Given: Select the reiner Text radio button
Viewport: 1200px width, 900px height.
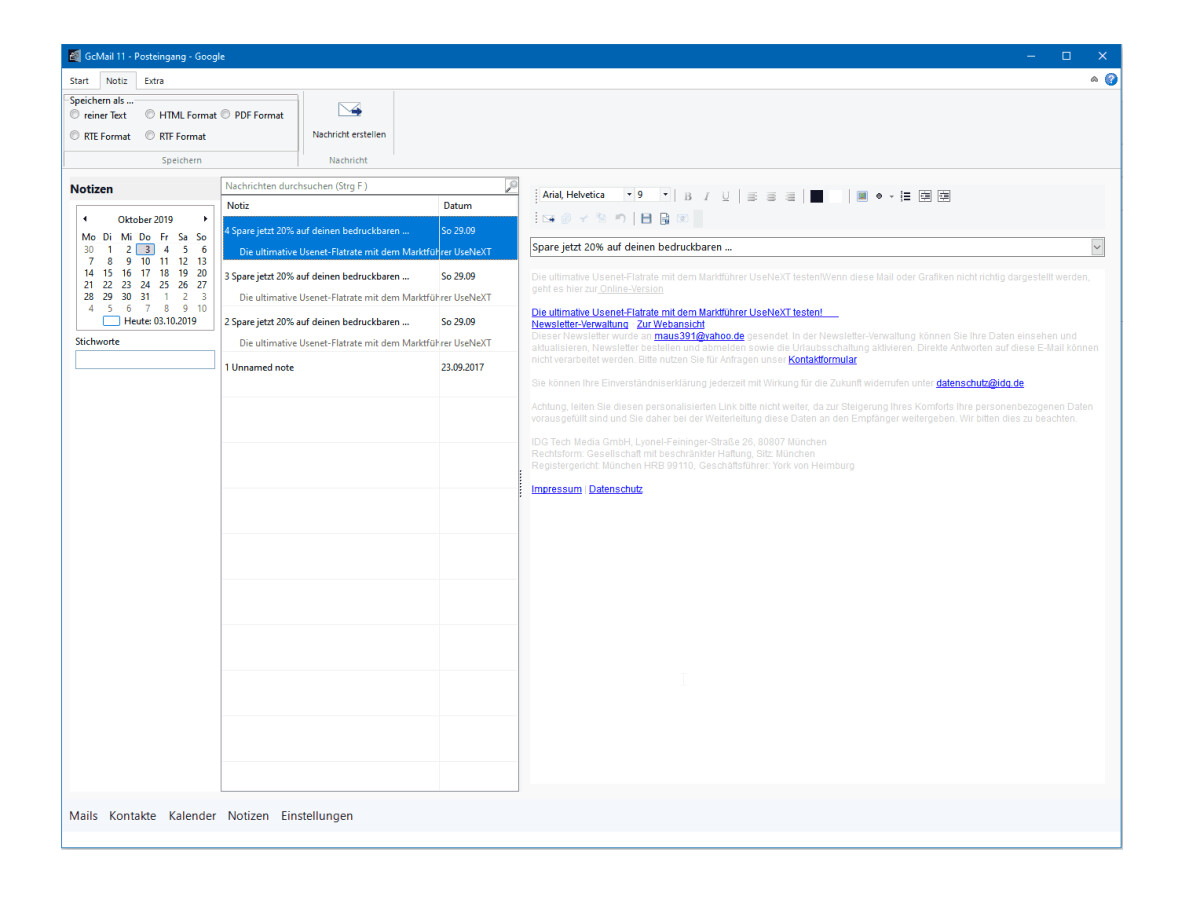Looking at the screenshot, I should coord(75,115).
